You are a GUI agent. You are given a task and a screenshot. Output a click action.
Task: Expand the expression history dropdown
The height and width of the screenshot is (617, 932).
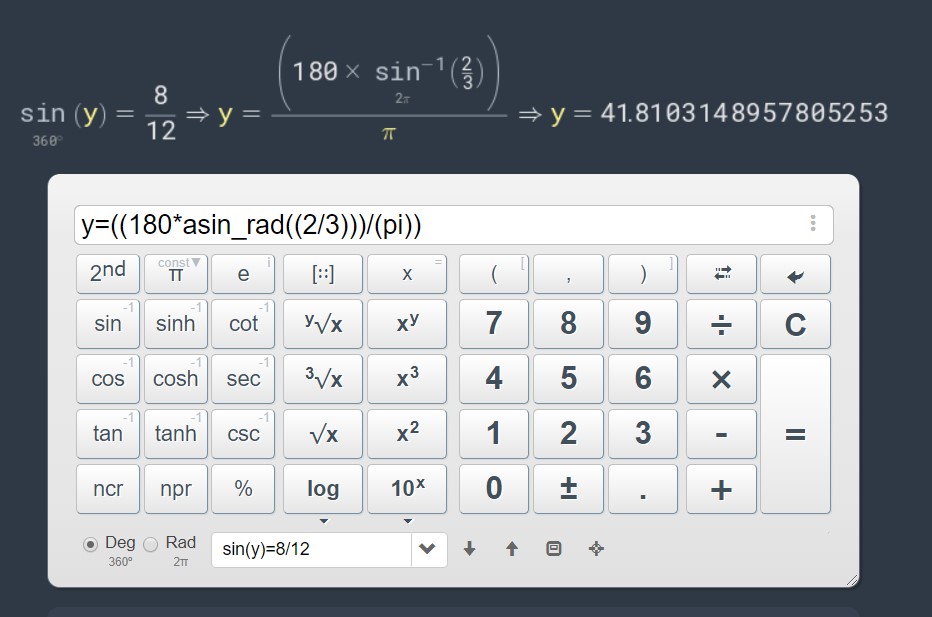coord(428,549)
